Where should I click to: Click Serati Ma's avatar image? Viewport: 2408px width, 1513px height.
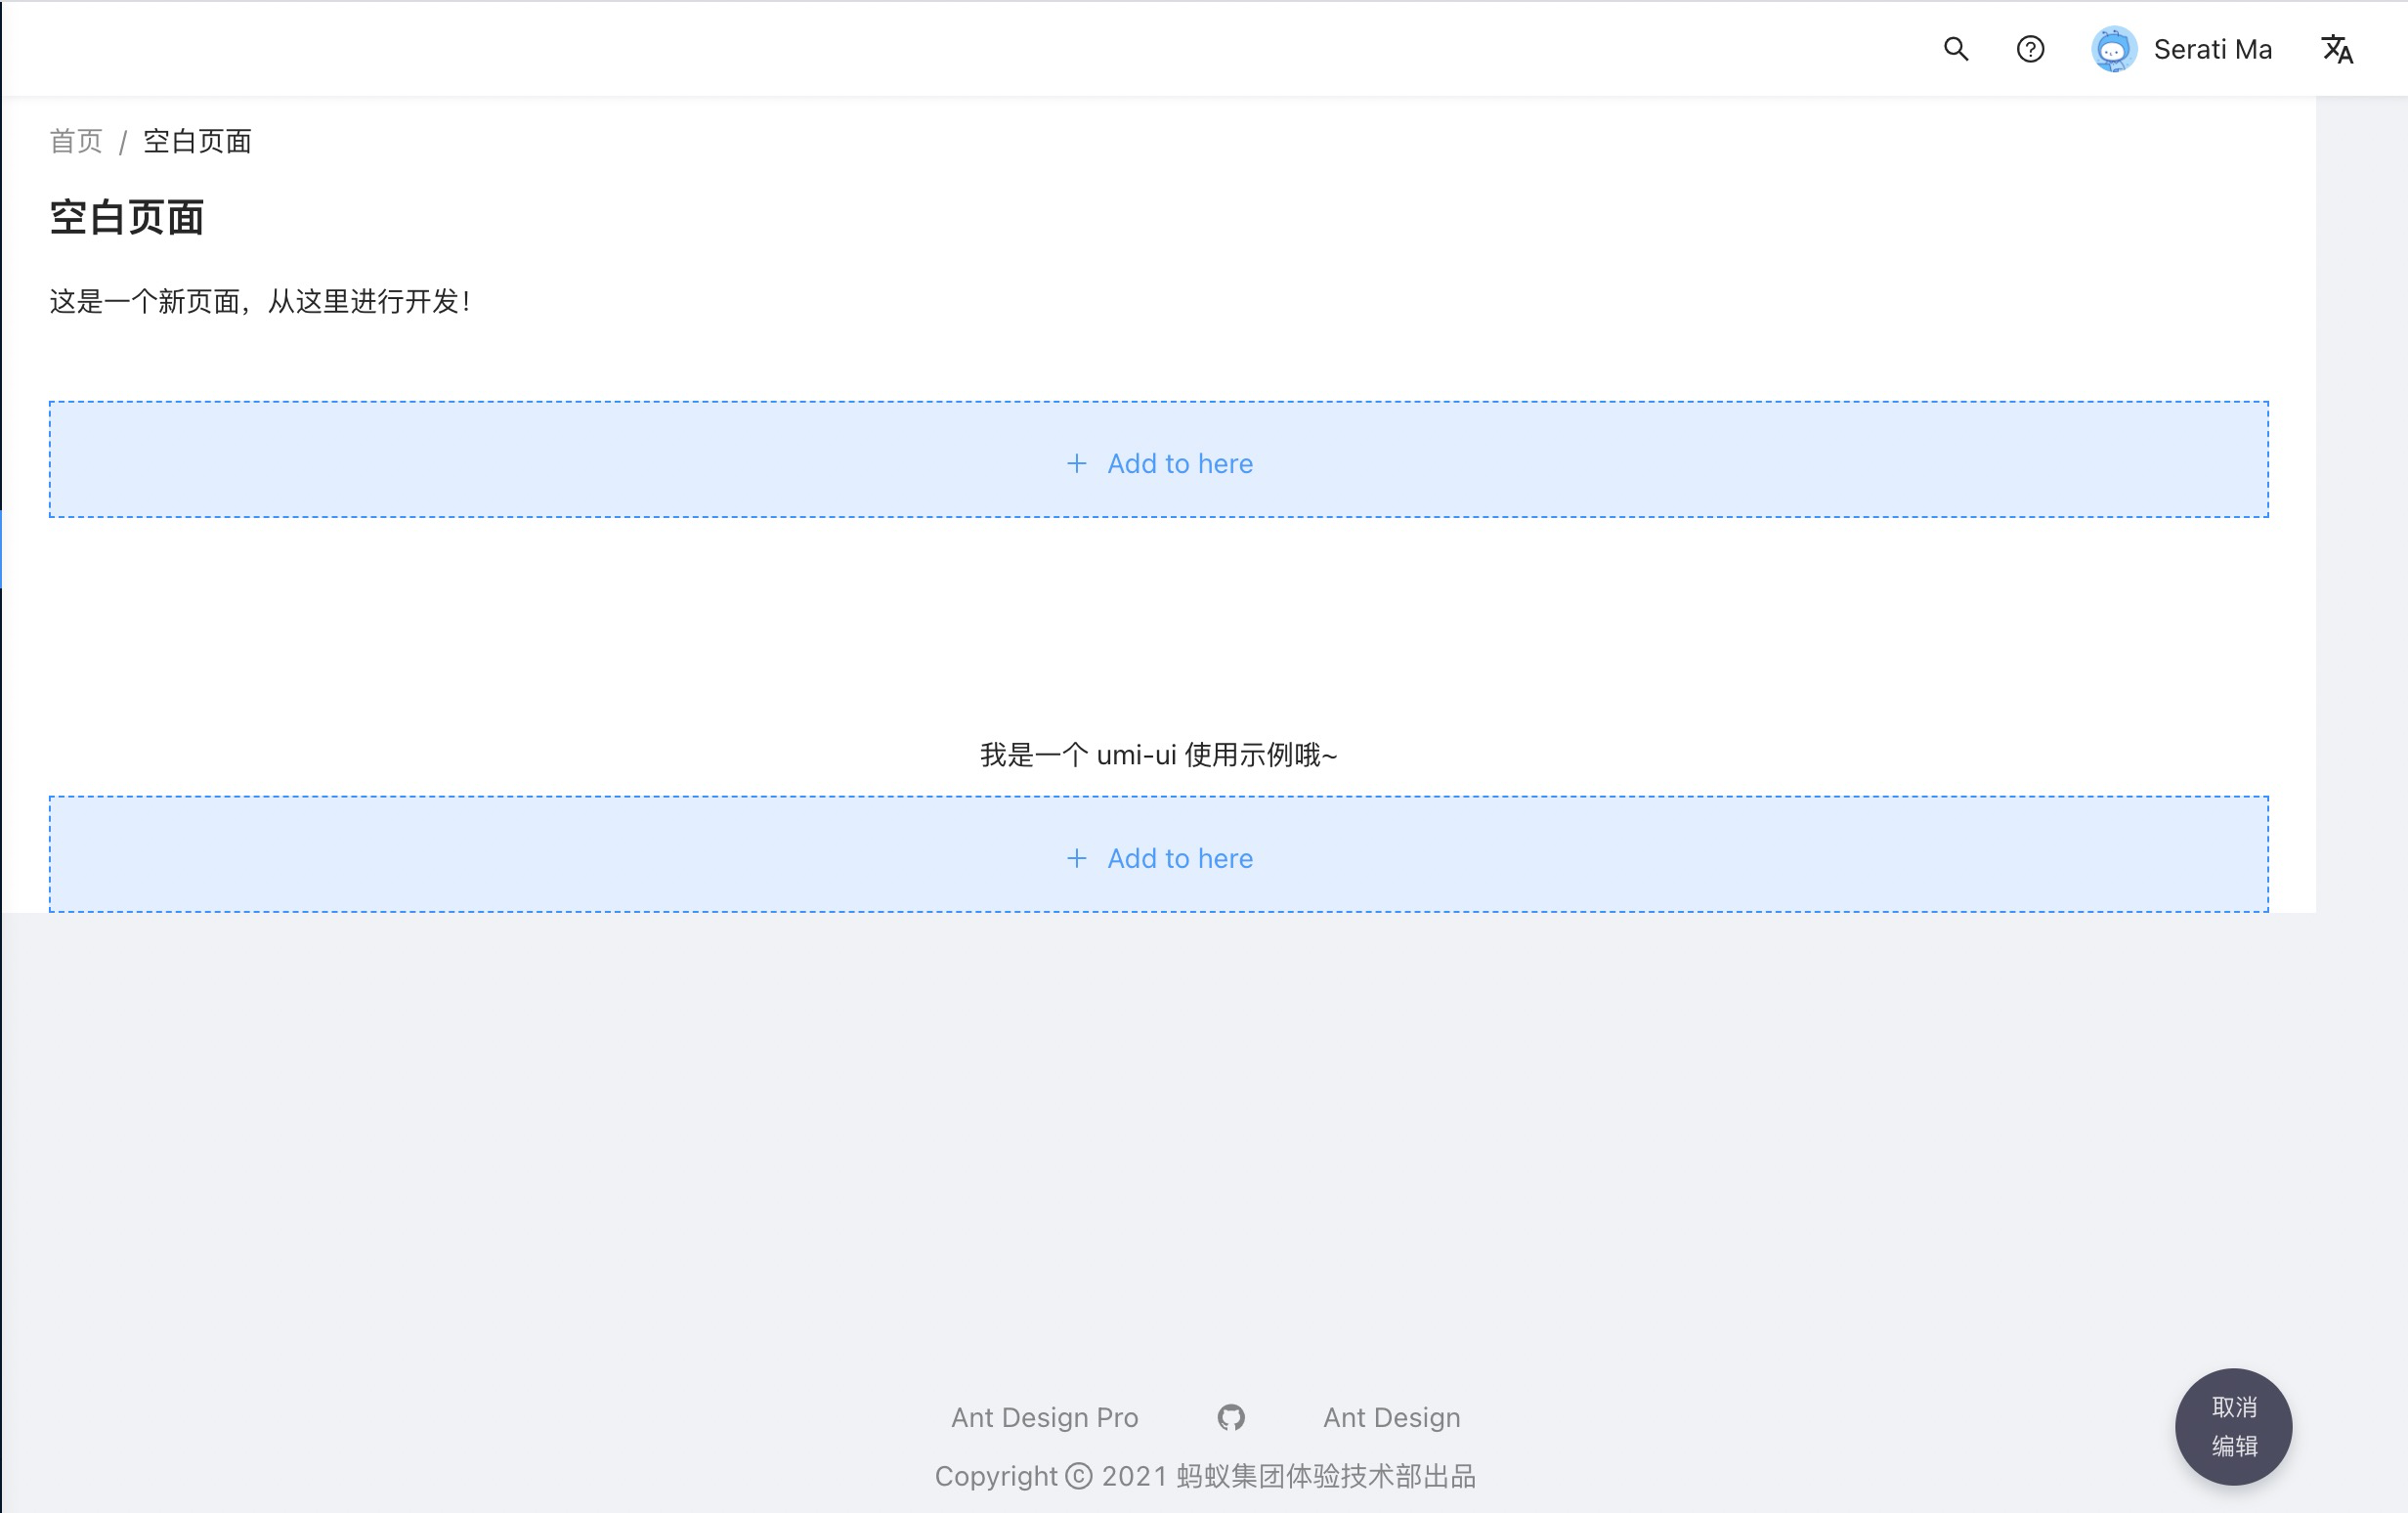(2114, 48)
